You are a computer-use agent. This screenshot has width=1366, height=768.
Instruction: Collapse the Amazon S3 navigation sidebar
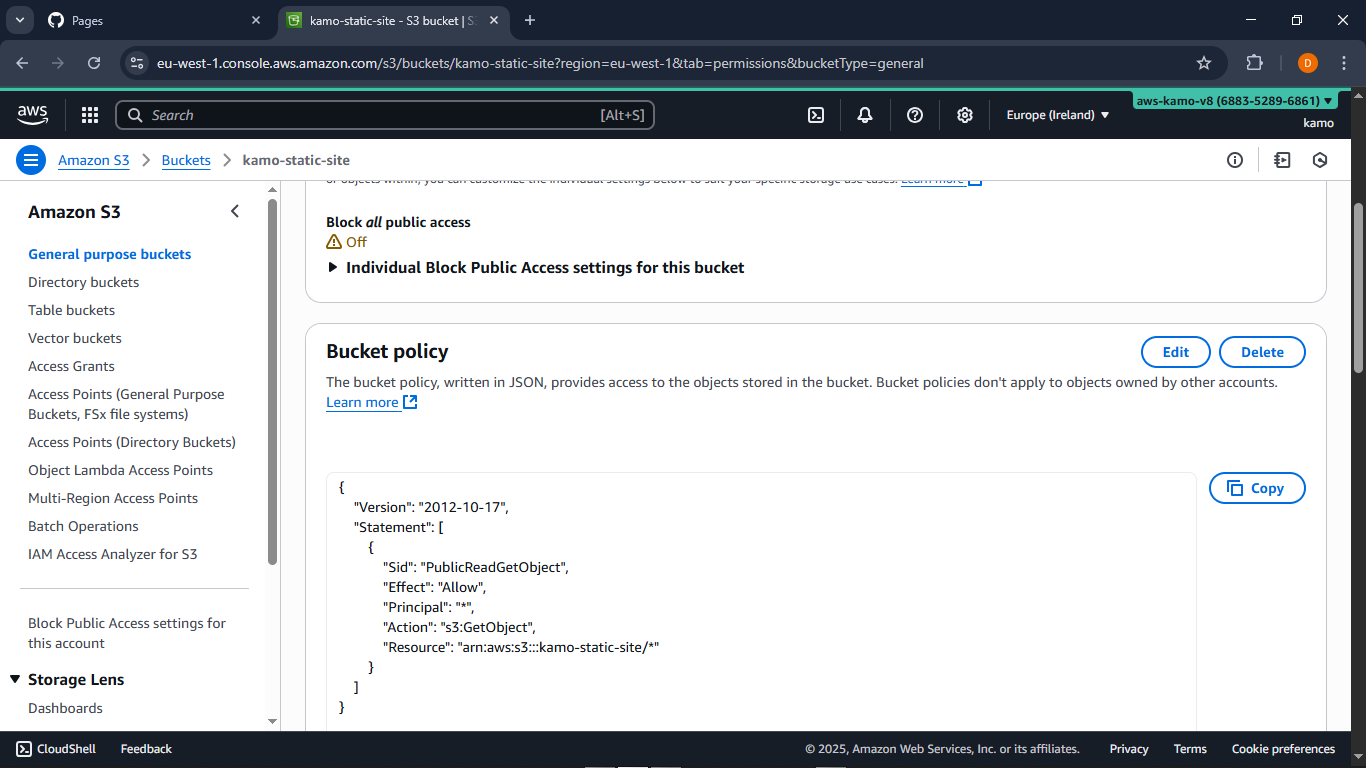(235, 211)
